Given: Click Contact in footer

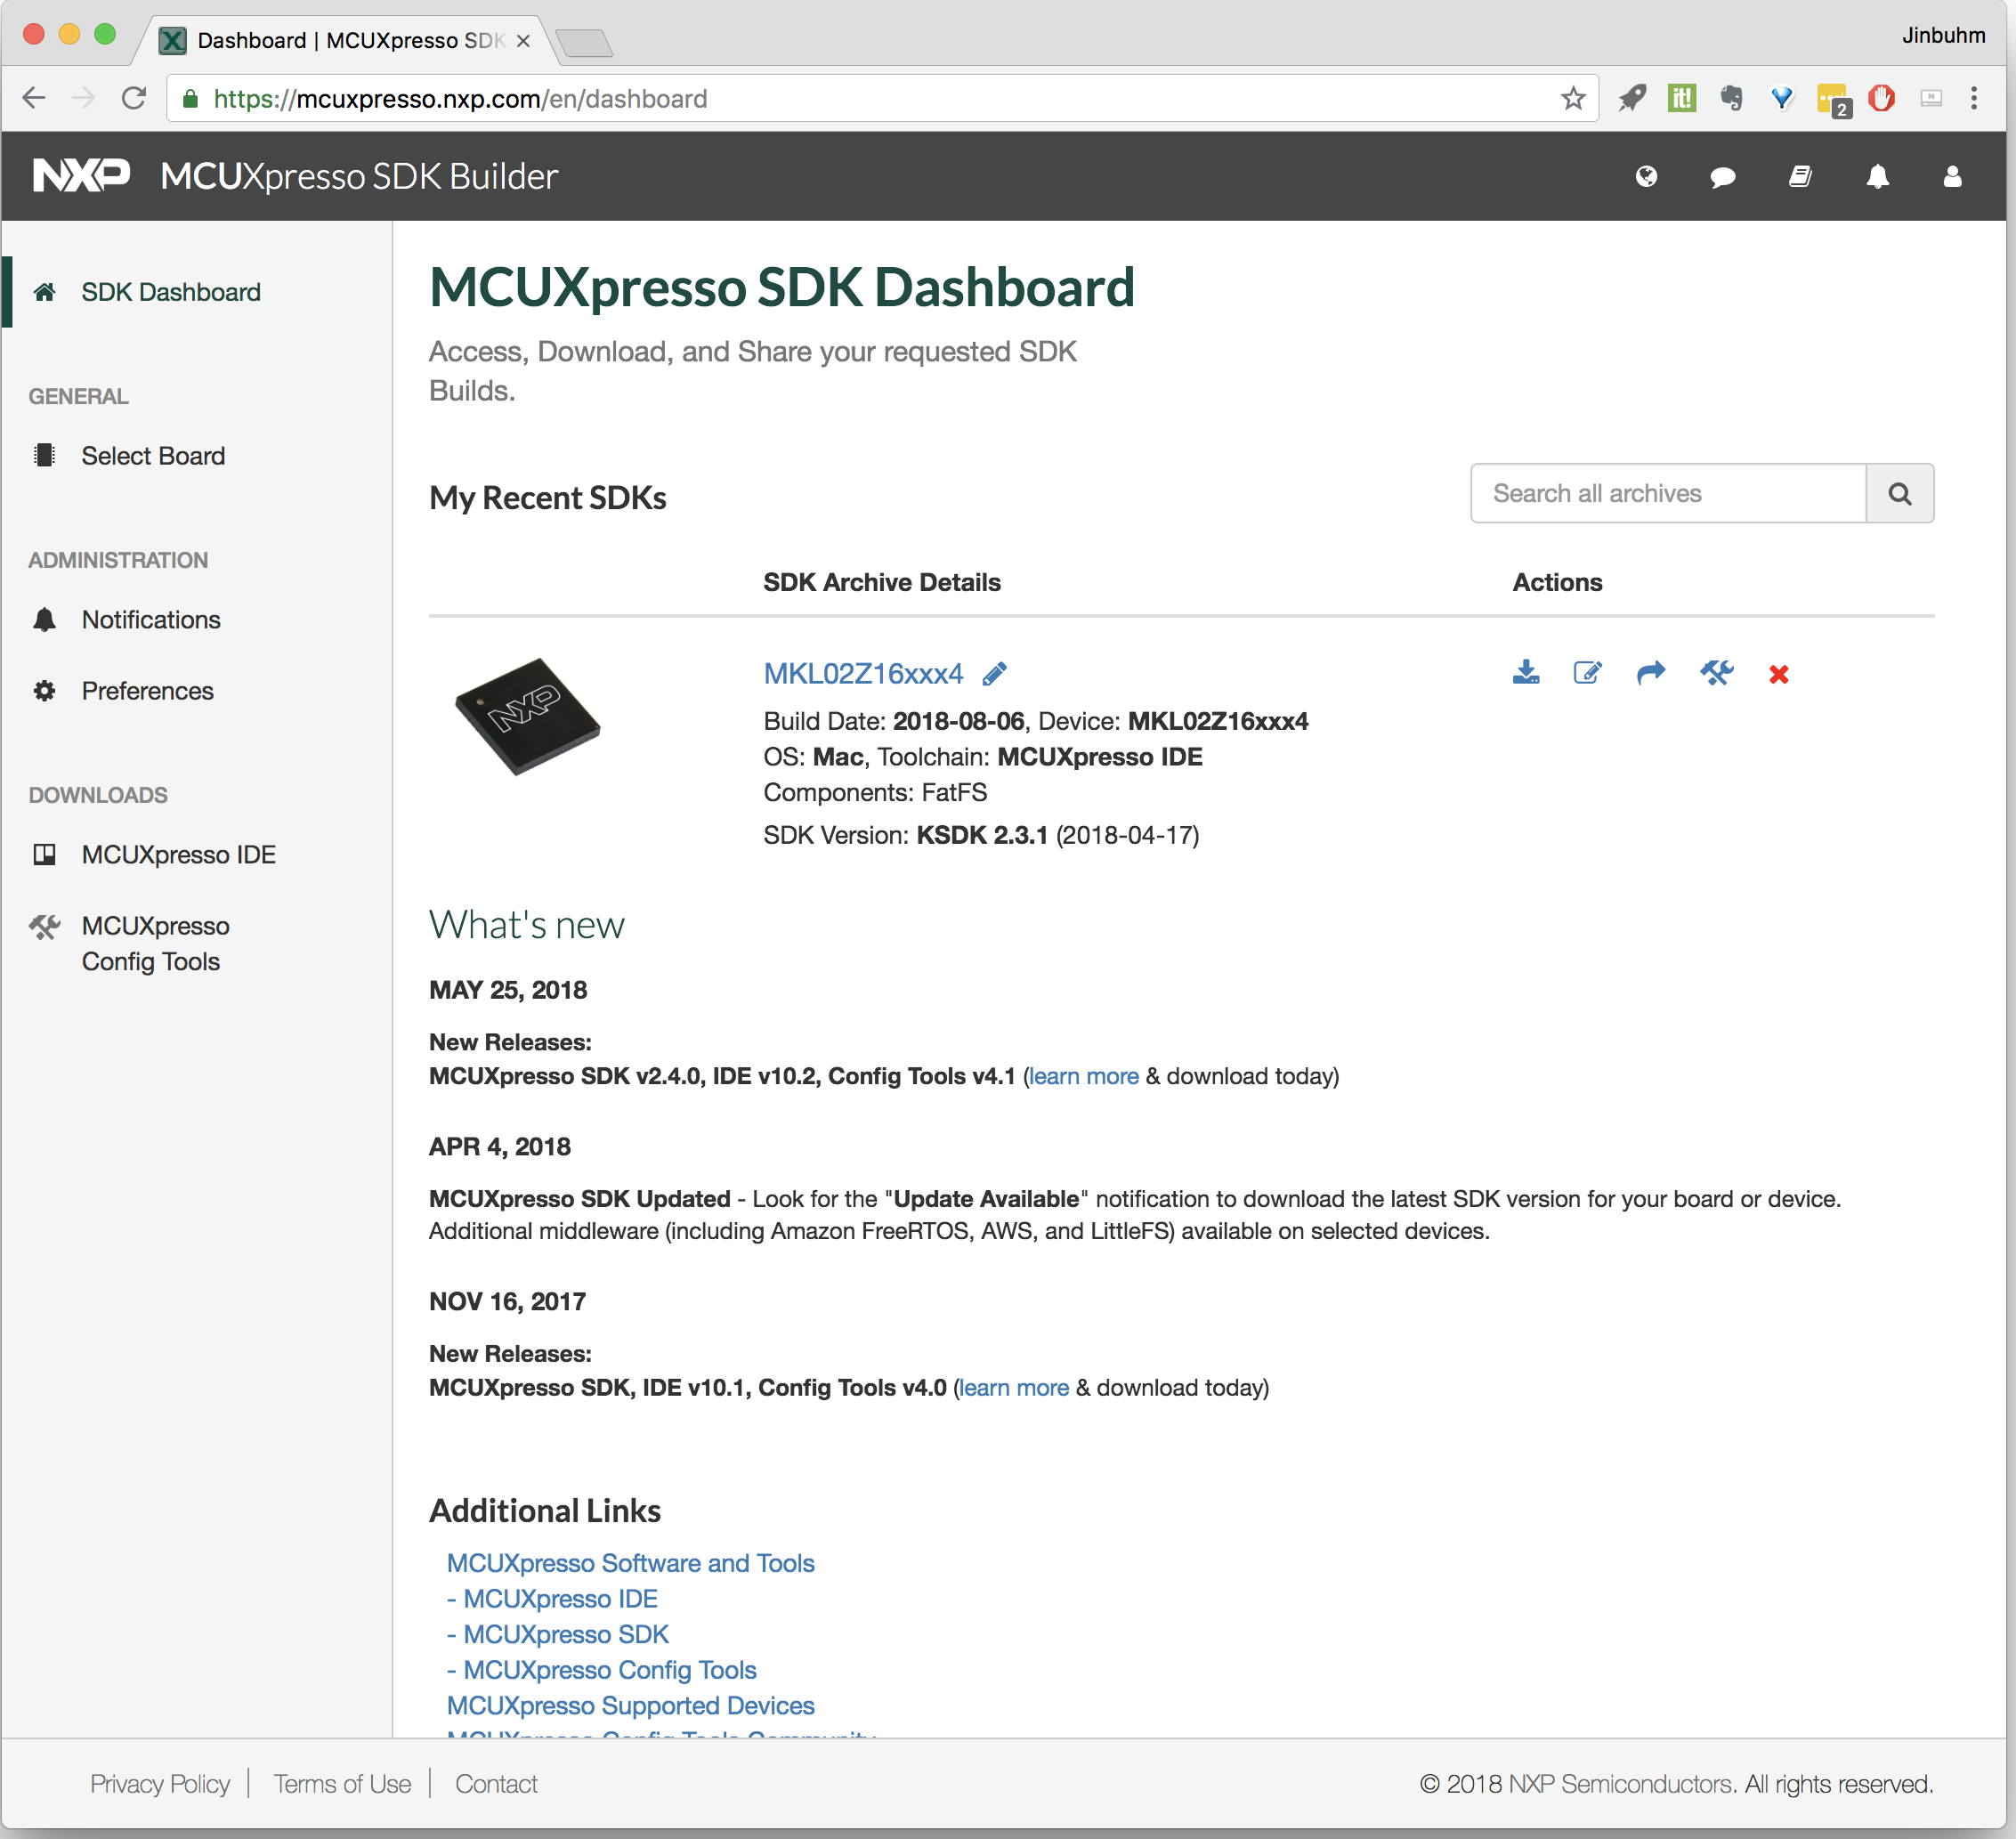Looking at the screenshot, I should pos(496,1785).
